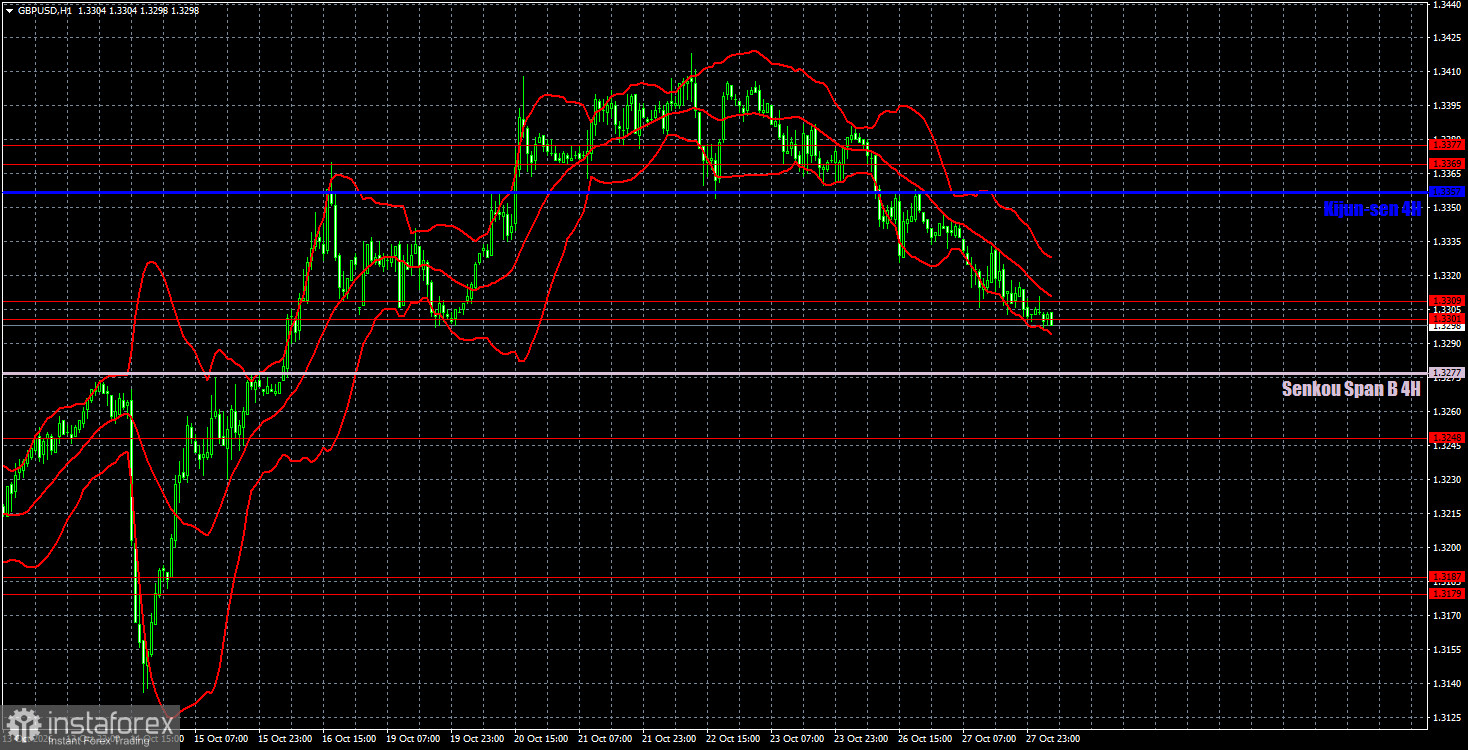Image resolution: width=1468 pixels, height=750 pixels.
Task: Click the 1.3335 value on the price axis
Action: coord(1447,242)
